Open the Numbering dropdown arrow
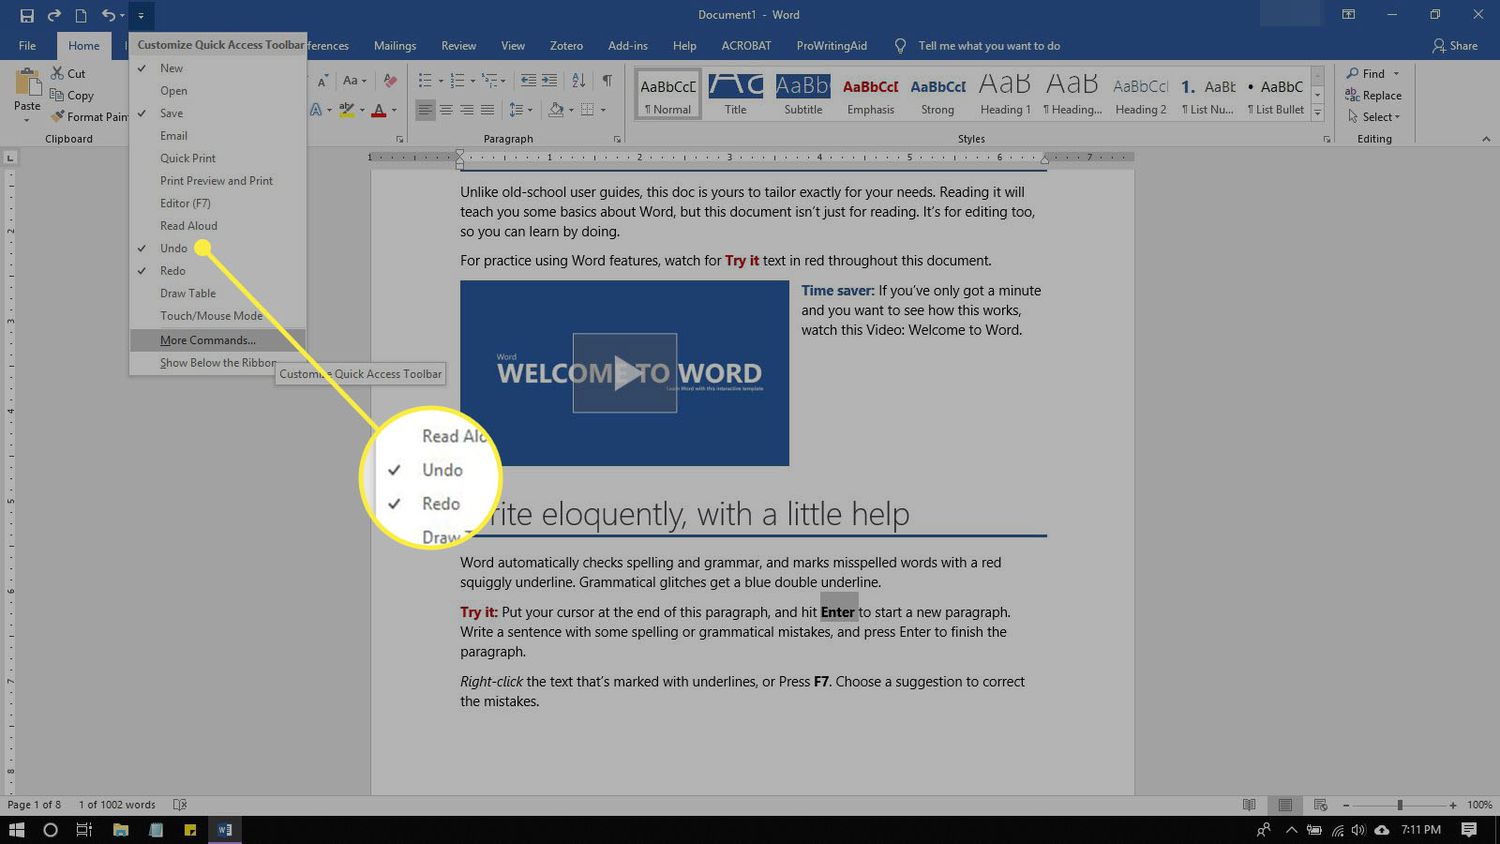This screenshot has width=1500, height=844. [x=471, y=81]
